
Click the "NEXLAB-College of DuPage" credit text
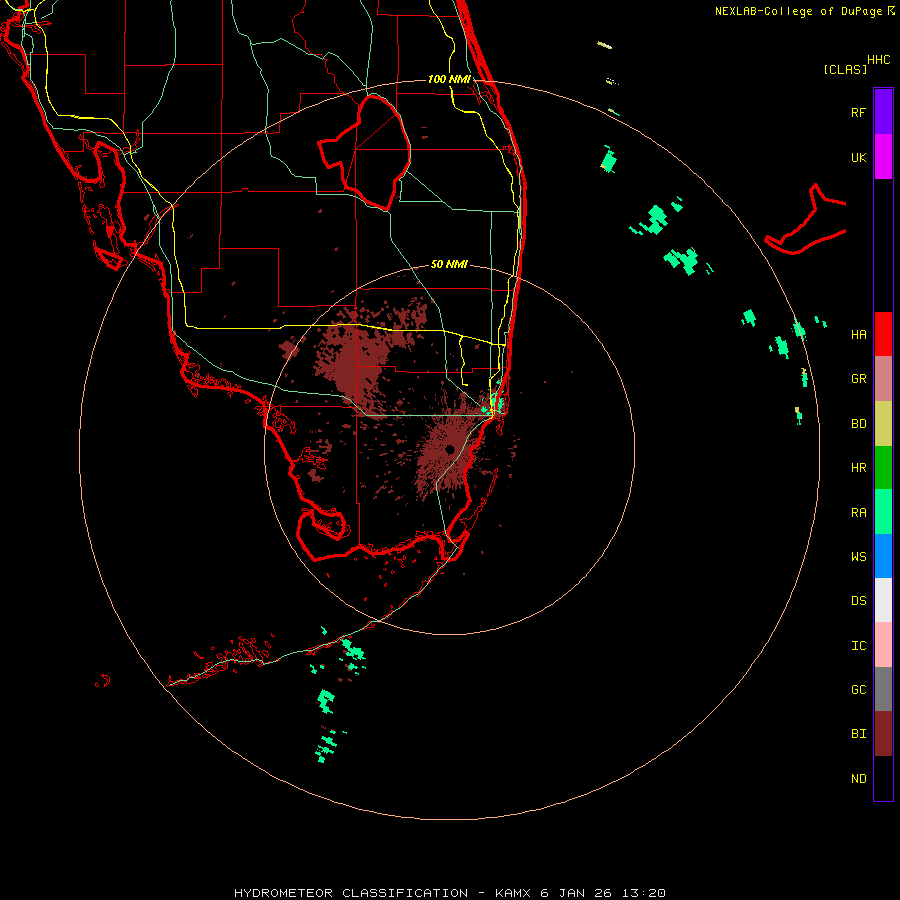pyautogui.click(x=798, y=11)
